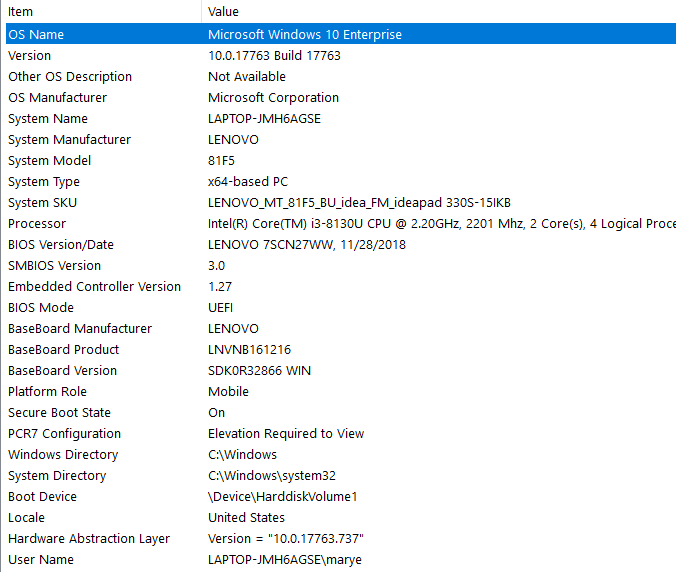Select the BIOS Version/Date row
Image resolution: width=676 pixels, height=572 pixels.
341,244
